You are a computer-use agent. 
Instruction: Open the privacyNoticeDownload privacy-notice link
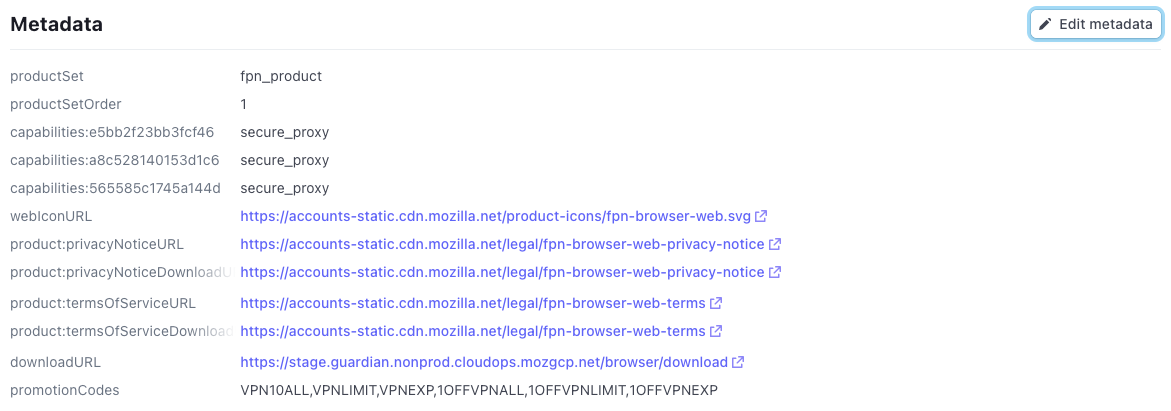(x=503, y=273)
